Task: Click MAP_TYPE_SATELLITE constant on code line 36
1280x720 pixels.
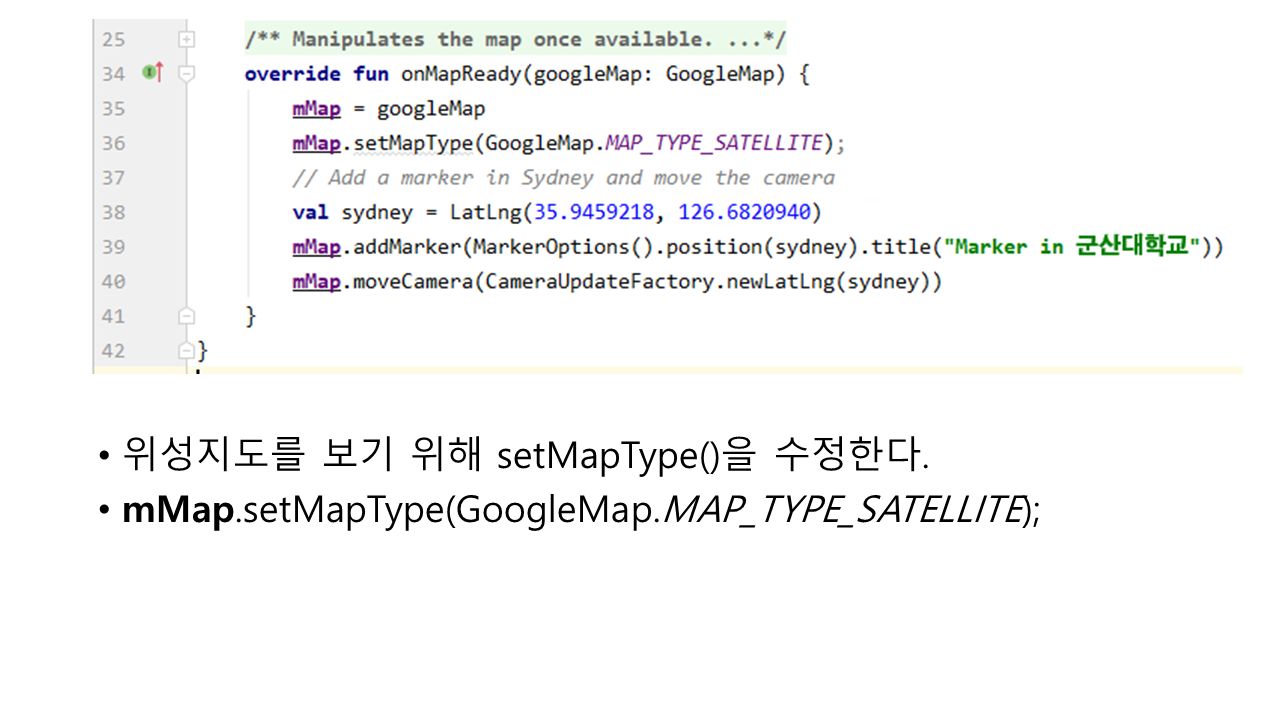Action: [x=714, y=143]
